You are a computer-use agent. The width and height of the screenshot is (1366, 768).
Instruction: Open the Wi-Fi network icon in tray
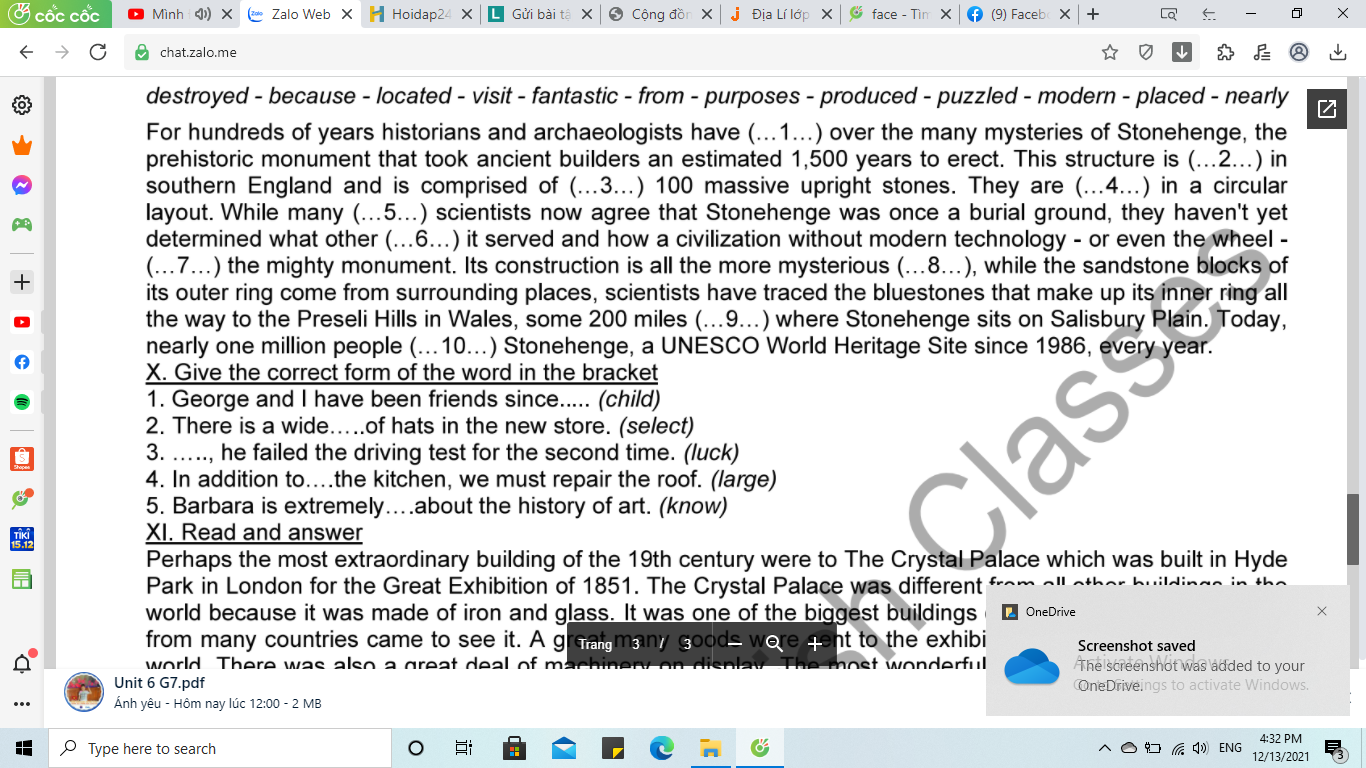tap(1177, 748)
